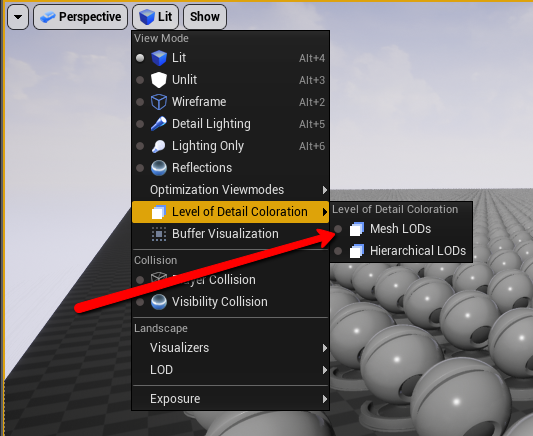Viewport: 533px width, 436px height.
Task: Expand the Exposure submenu arrow
Action: point(325,399)
